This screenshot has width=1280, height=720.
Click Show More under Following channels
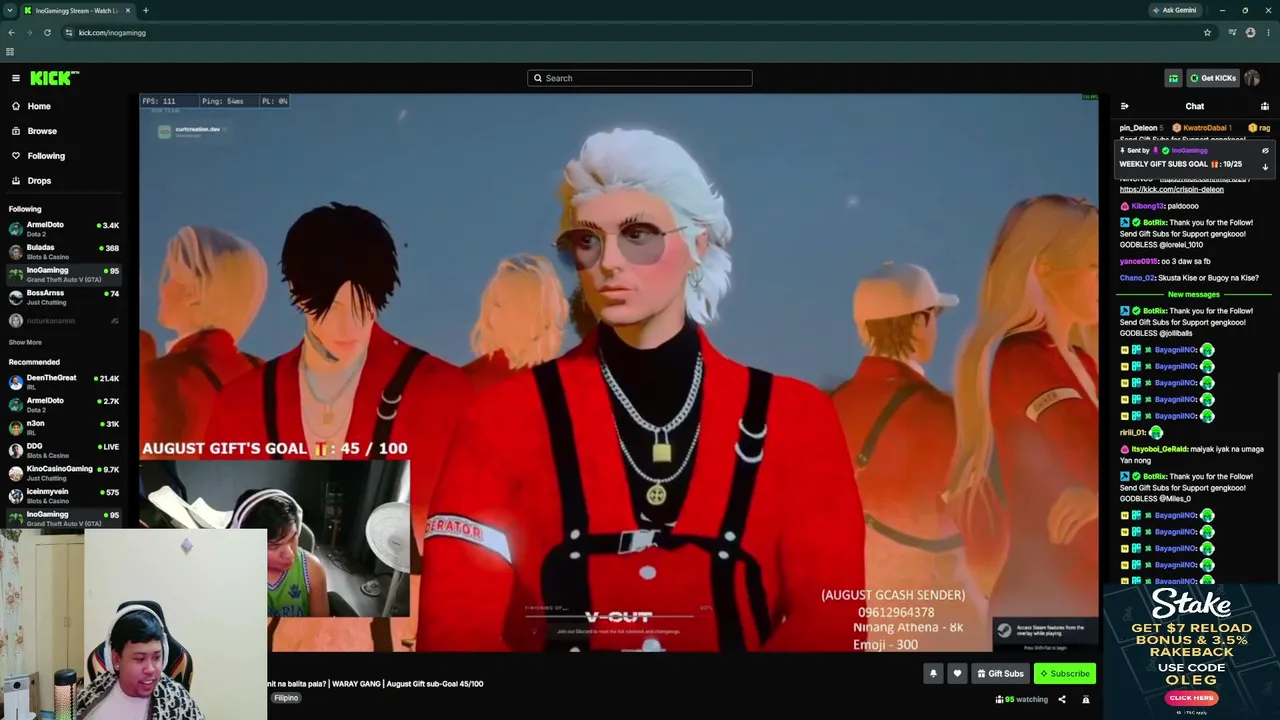(x=25, y=342)
